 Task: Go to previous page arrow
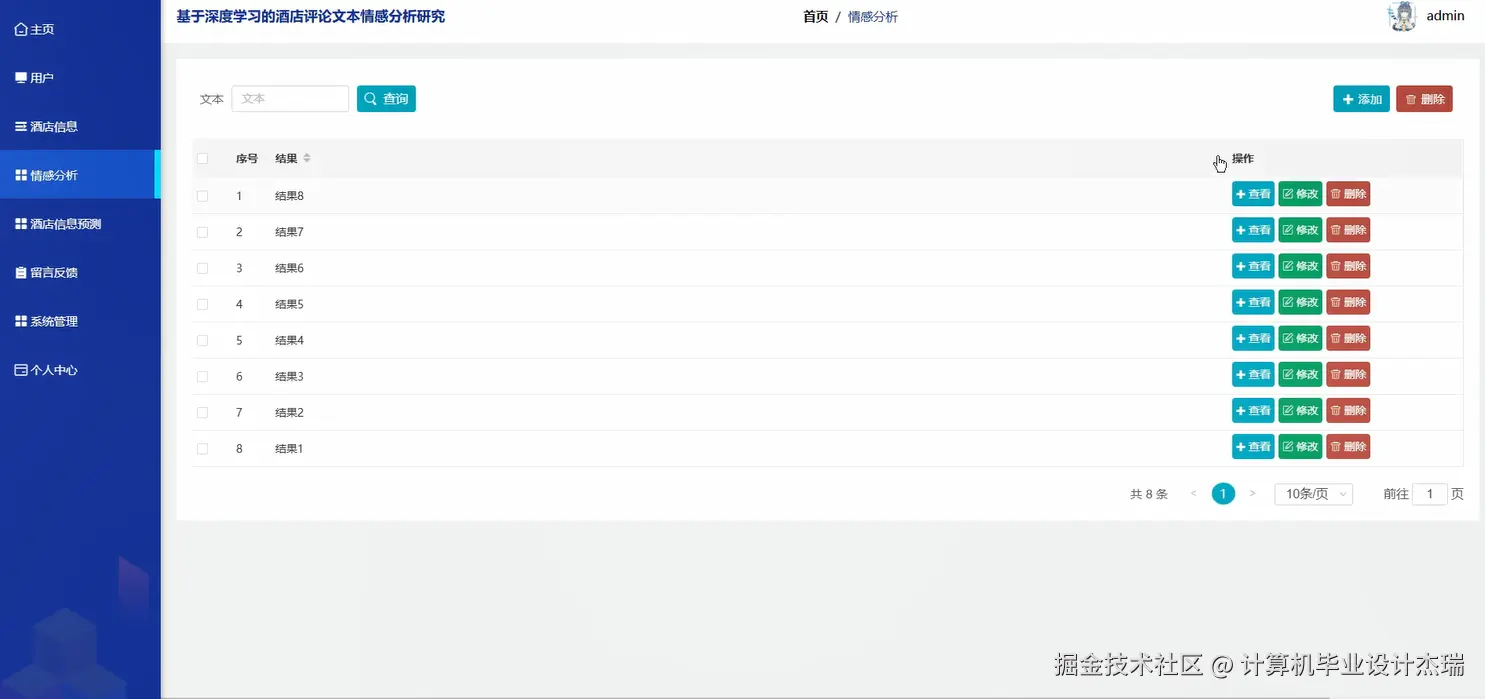pos(1194,494)
